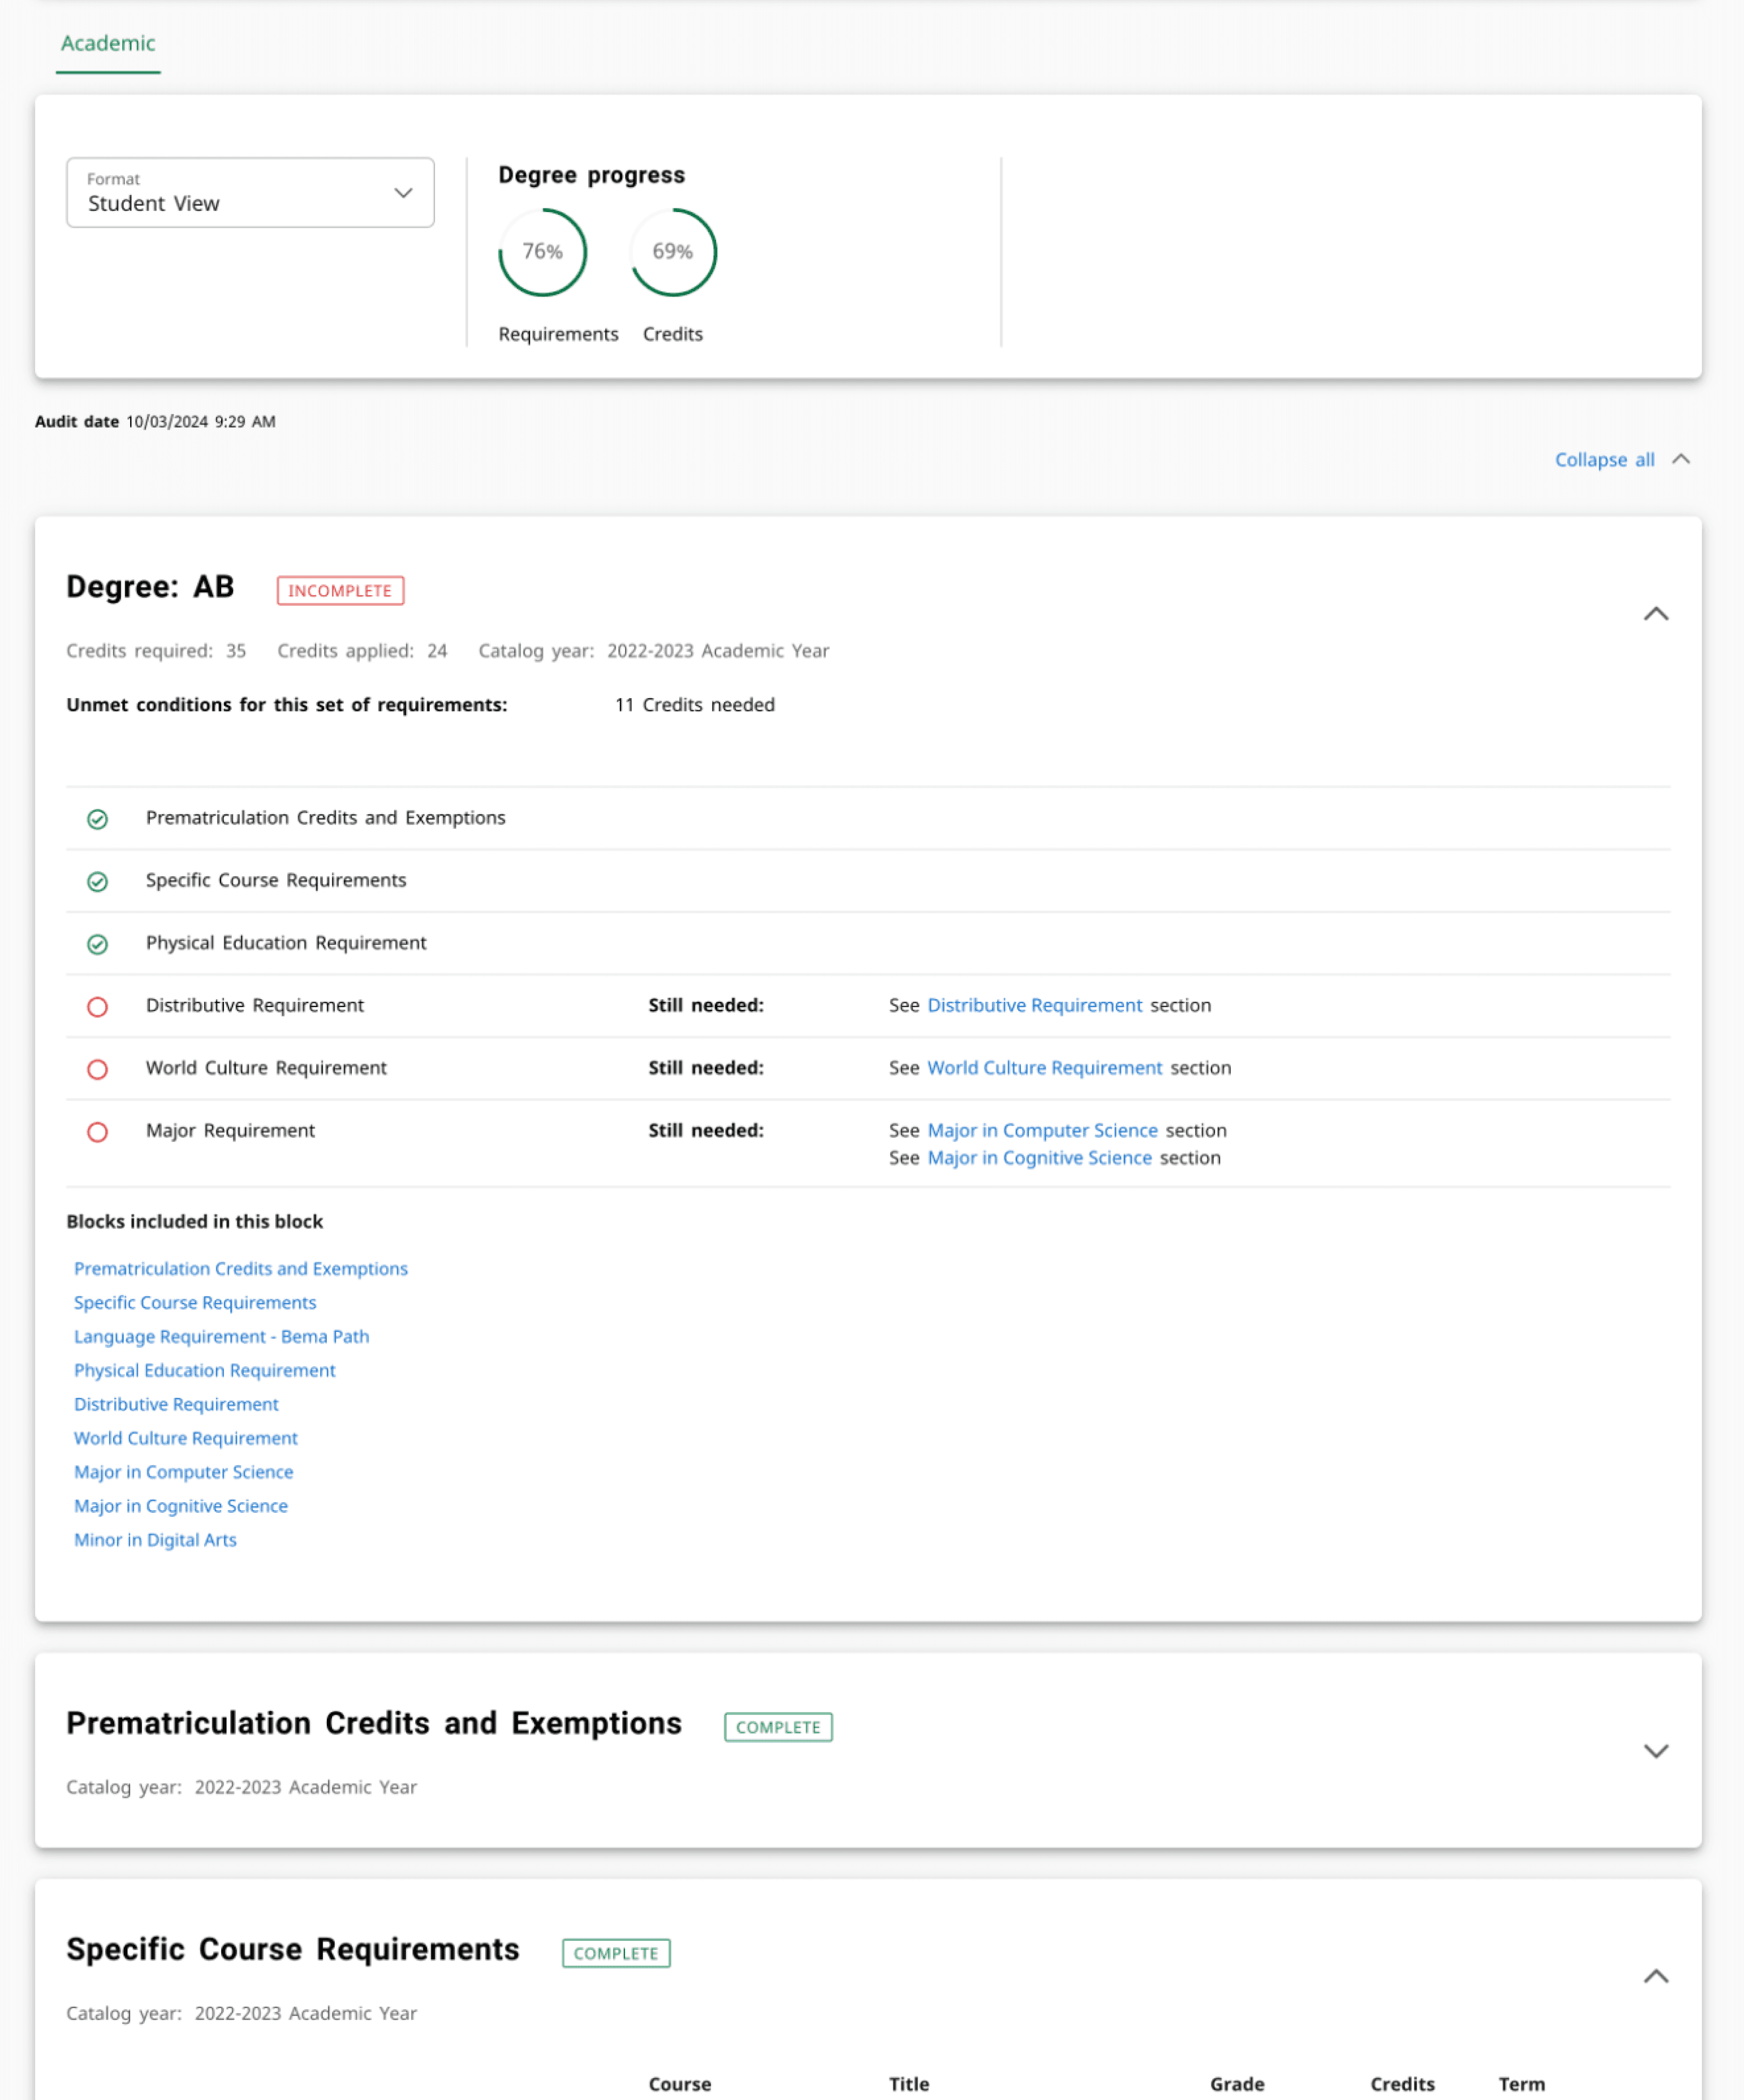Click the Specific Course Requirements section heading
Image resolution: width=1744 pixels, height=2100 pixels.
coord(293,1949)
